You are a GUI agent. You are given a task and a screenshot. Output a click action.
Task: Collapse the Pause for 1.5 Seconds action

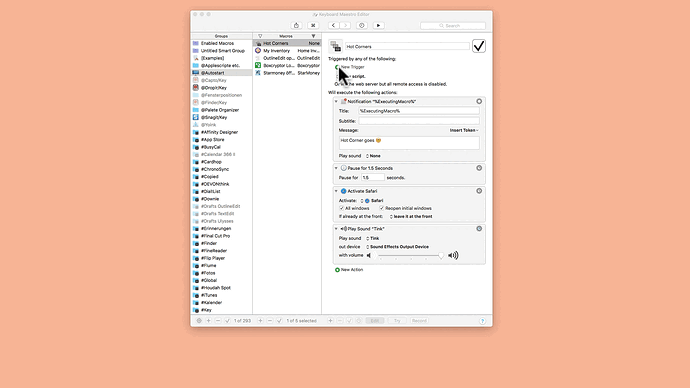coord(336,168)
